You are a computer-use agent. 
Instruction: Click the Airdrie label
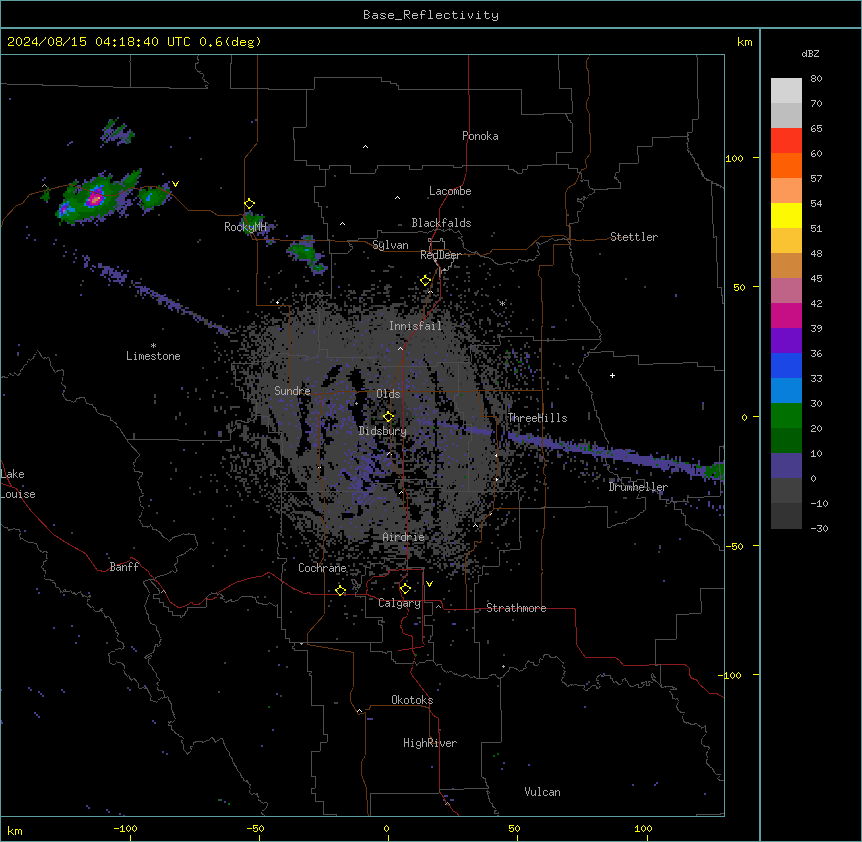tap(403, 537)
